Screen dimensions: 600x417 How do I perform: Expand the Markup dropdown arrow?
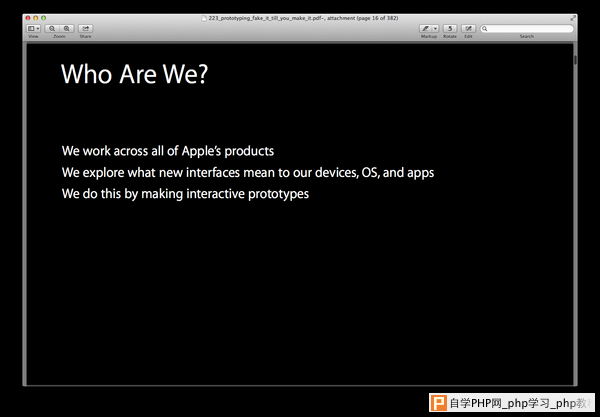pyautogui.click(x=435, y=29)
